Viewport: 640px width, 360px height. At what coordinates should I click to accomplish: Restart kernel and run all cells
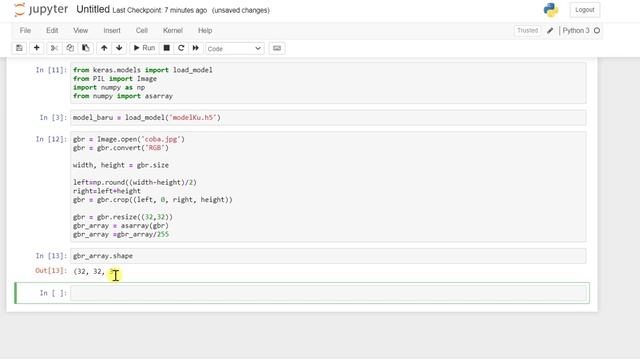click(196, 48)
